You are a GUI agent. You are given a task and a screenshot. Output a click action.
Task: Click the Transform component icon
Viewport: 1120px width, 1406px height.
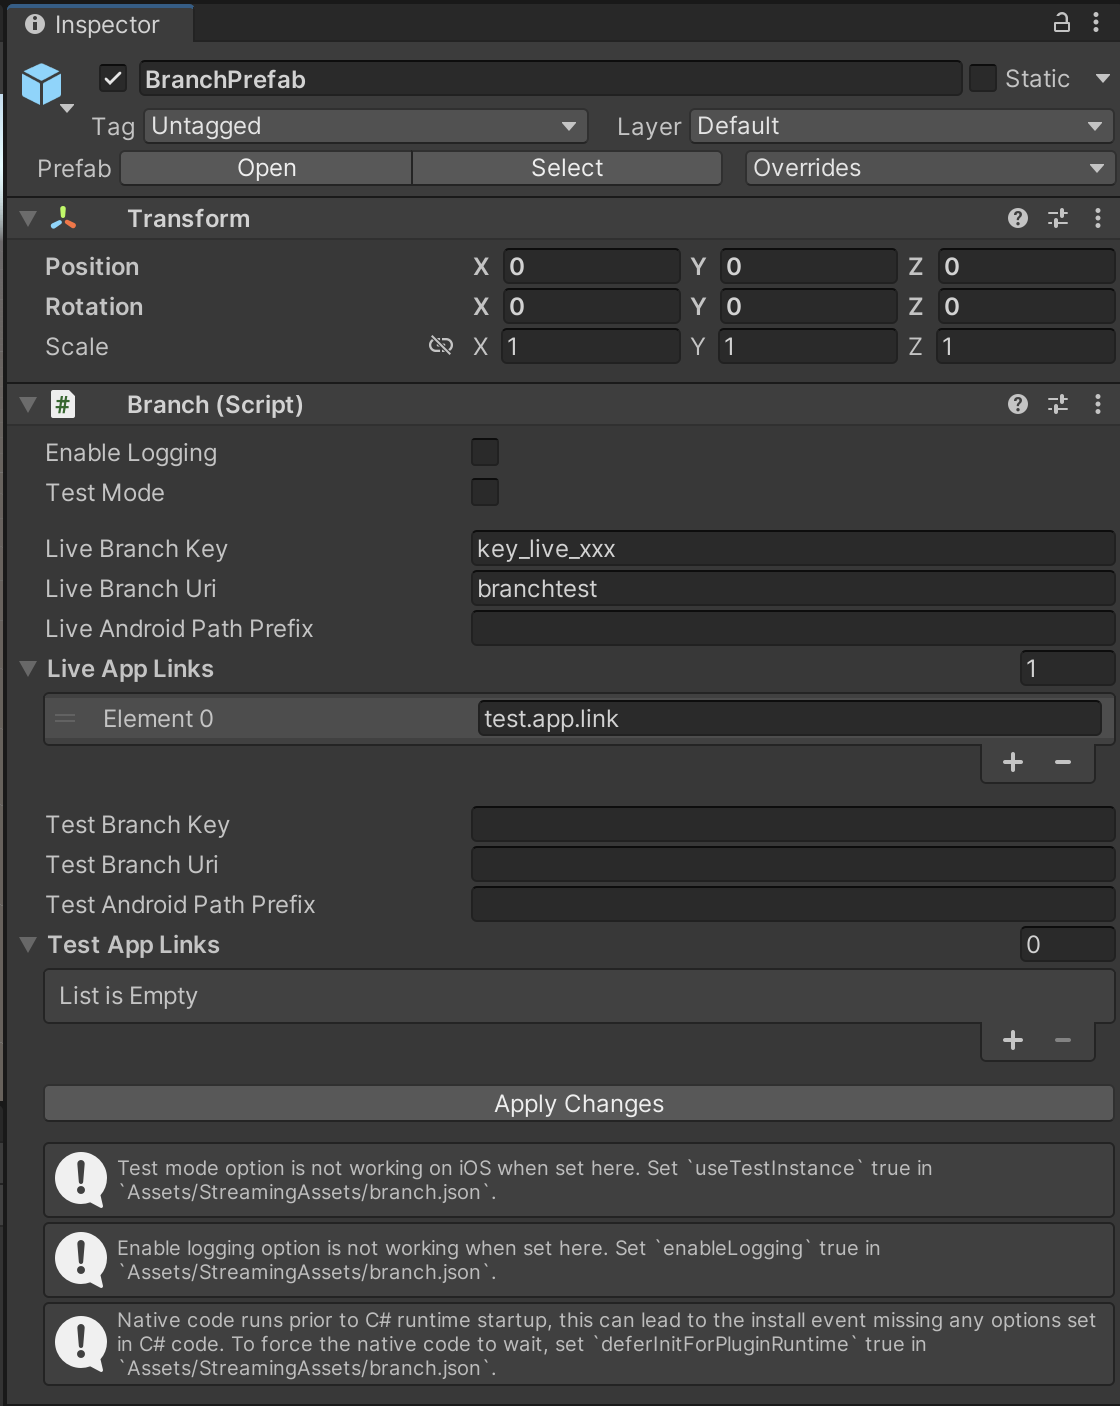click(63, 218)
